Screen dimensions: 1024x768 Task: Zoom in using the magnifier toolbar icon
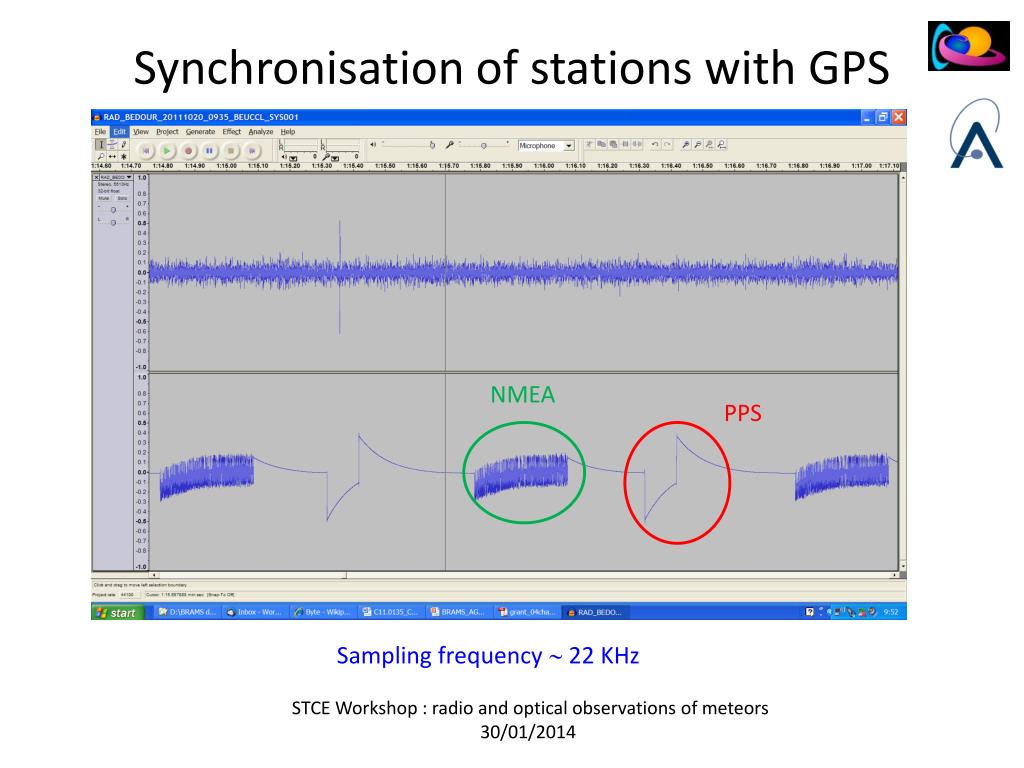tap(686, 144)
